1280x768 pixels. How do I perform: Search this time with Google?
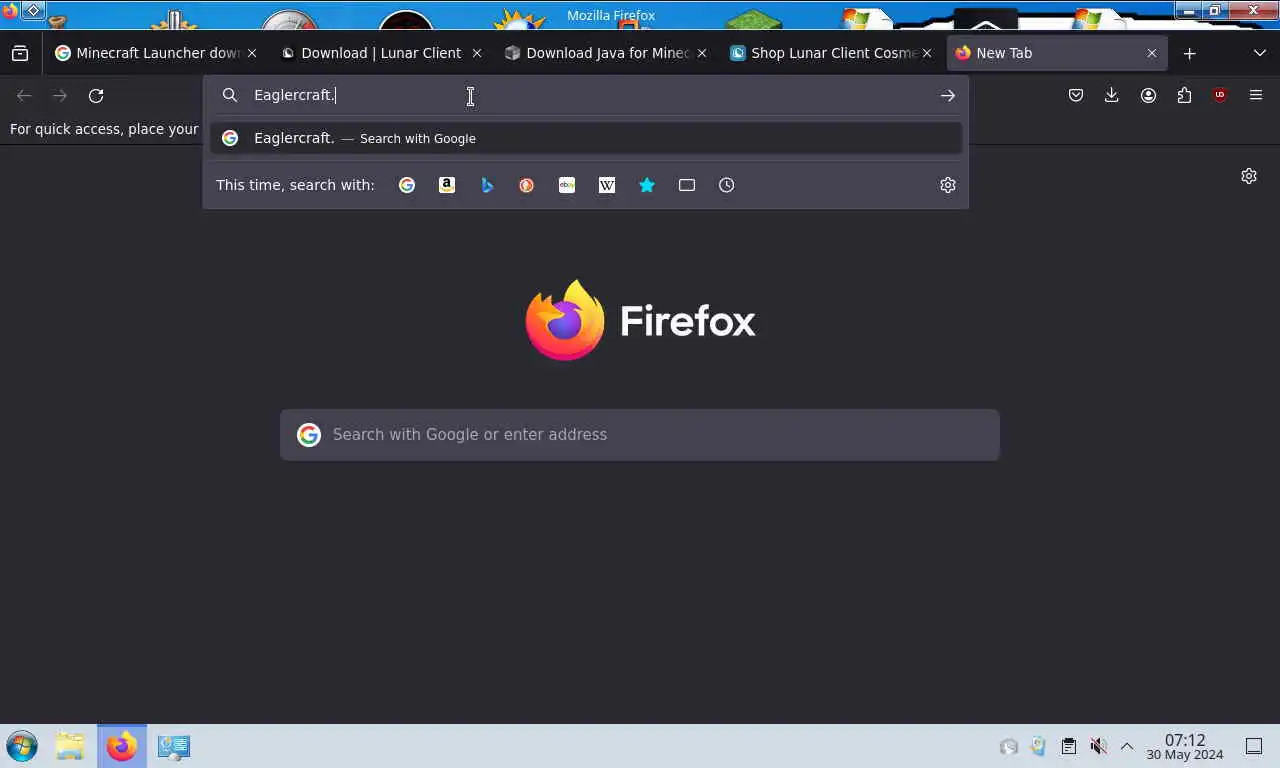[407, 185]
